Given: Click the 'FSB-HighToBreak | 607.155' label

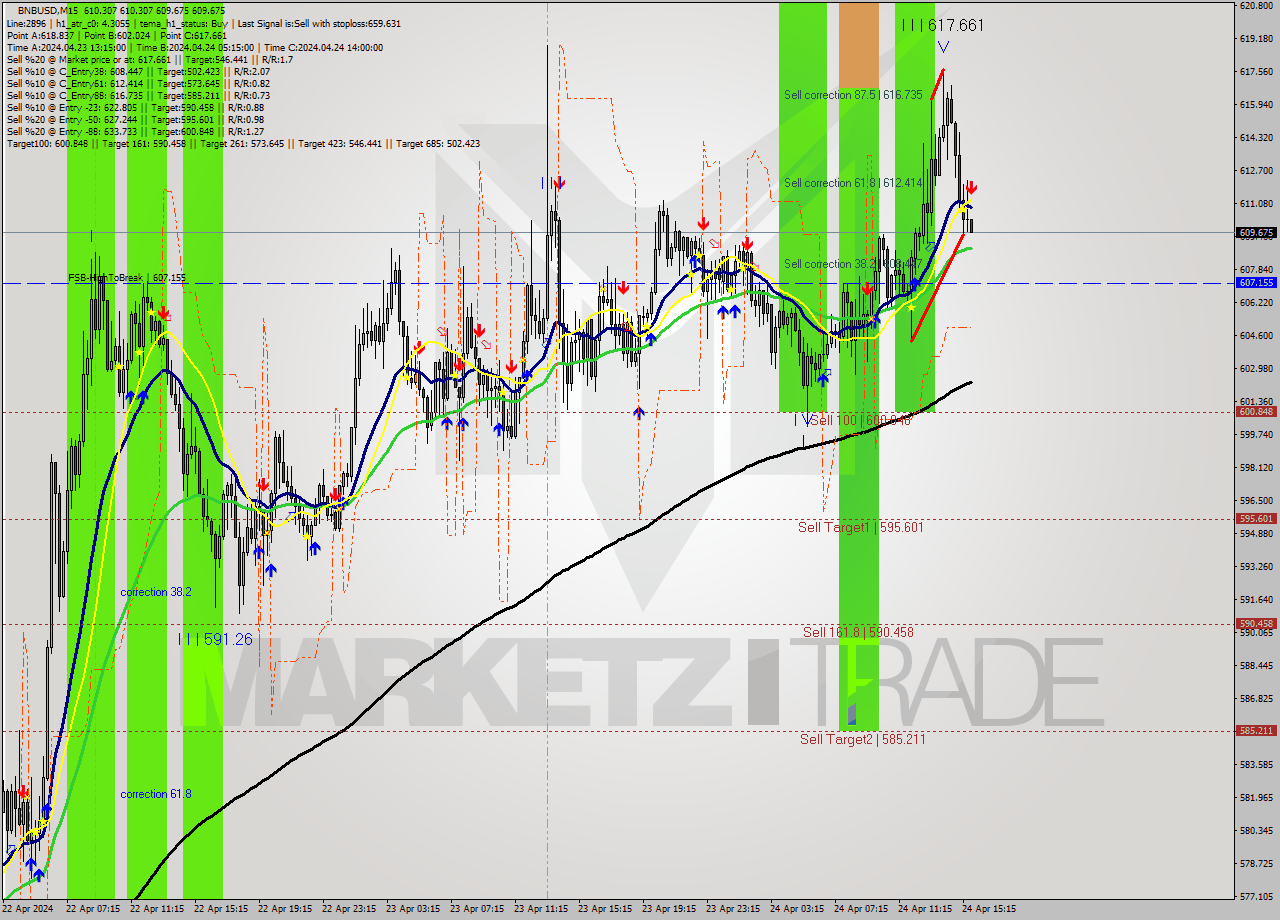Looking at the screenshot, I should [x=127, y=278].
